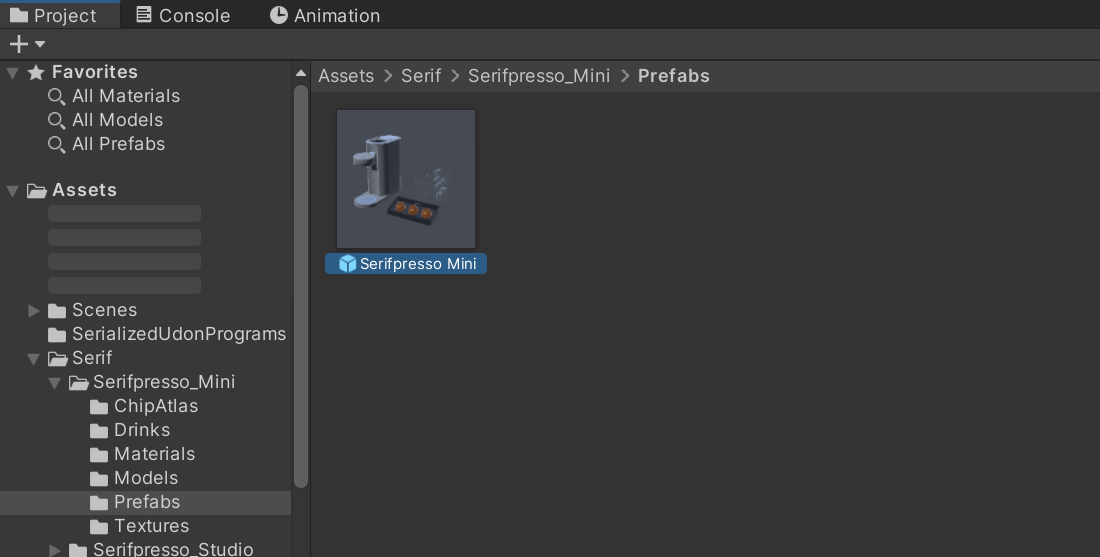Image resolution: width=1100 pixels, height=557 pixels.
Task: Click the Scenes folder icon
Action: click(x=57, y=311)
